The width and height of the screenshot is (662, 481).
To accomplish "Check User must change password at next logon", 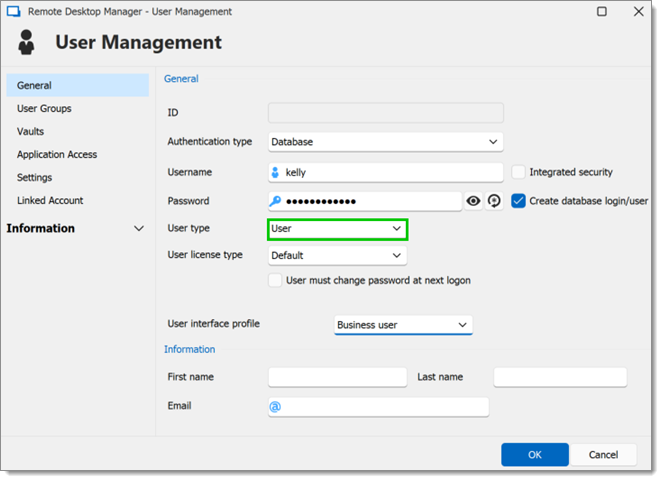I will click(275, 281).
